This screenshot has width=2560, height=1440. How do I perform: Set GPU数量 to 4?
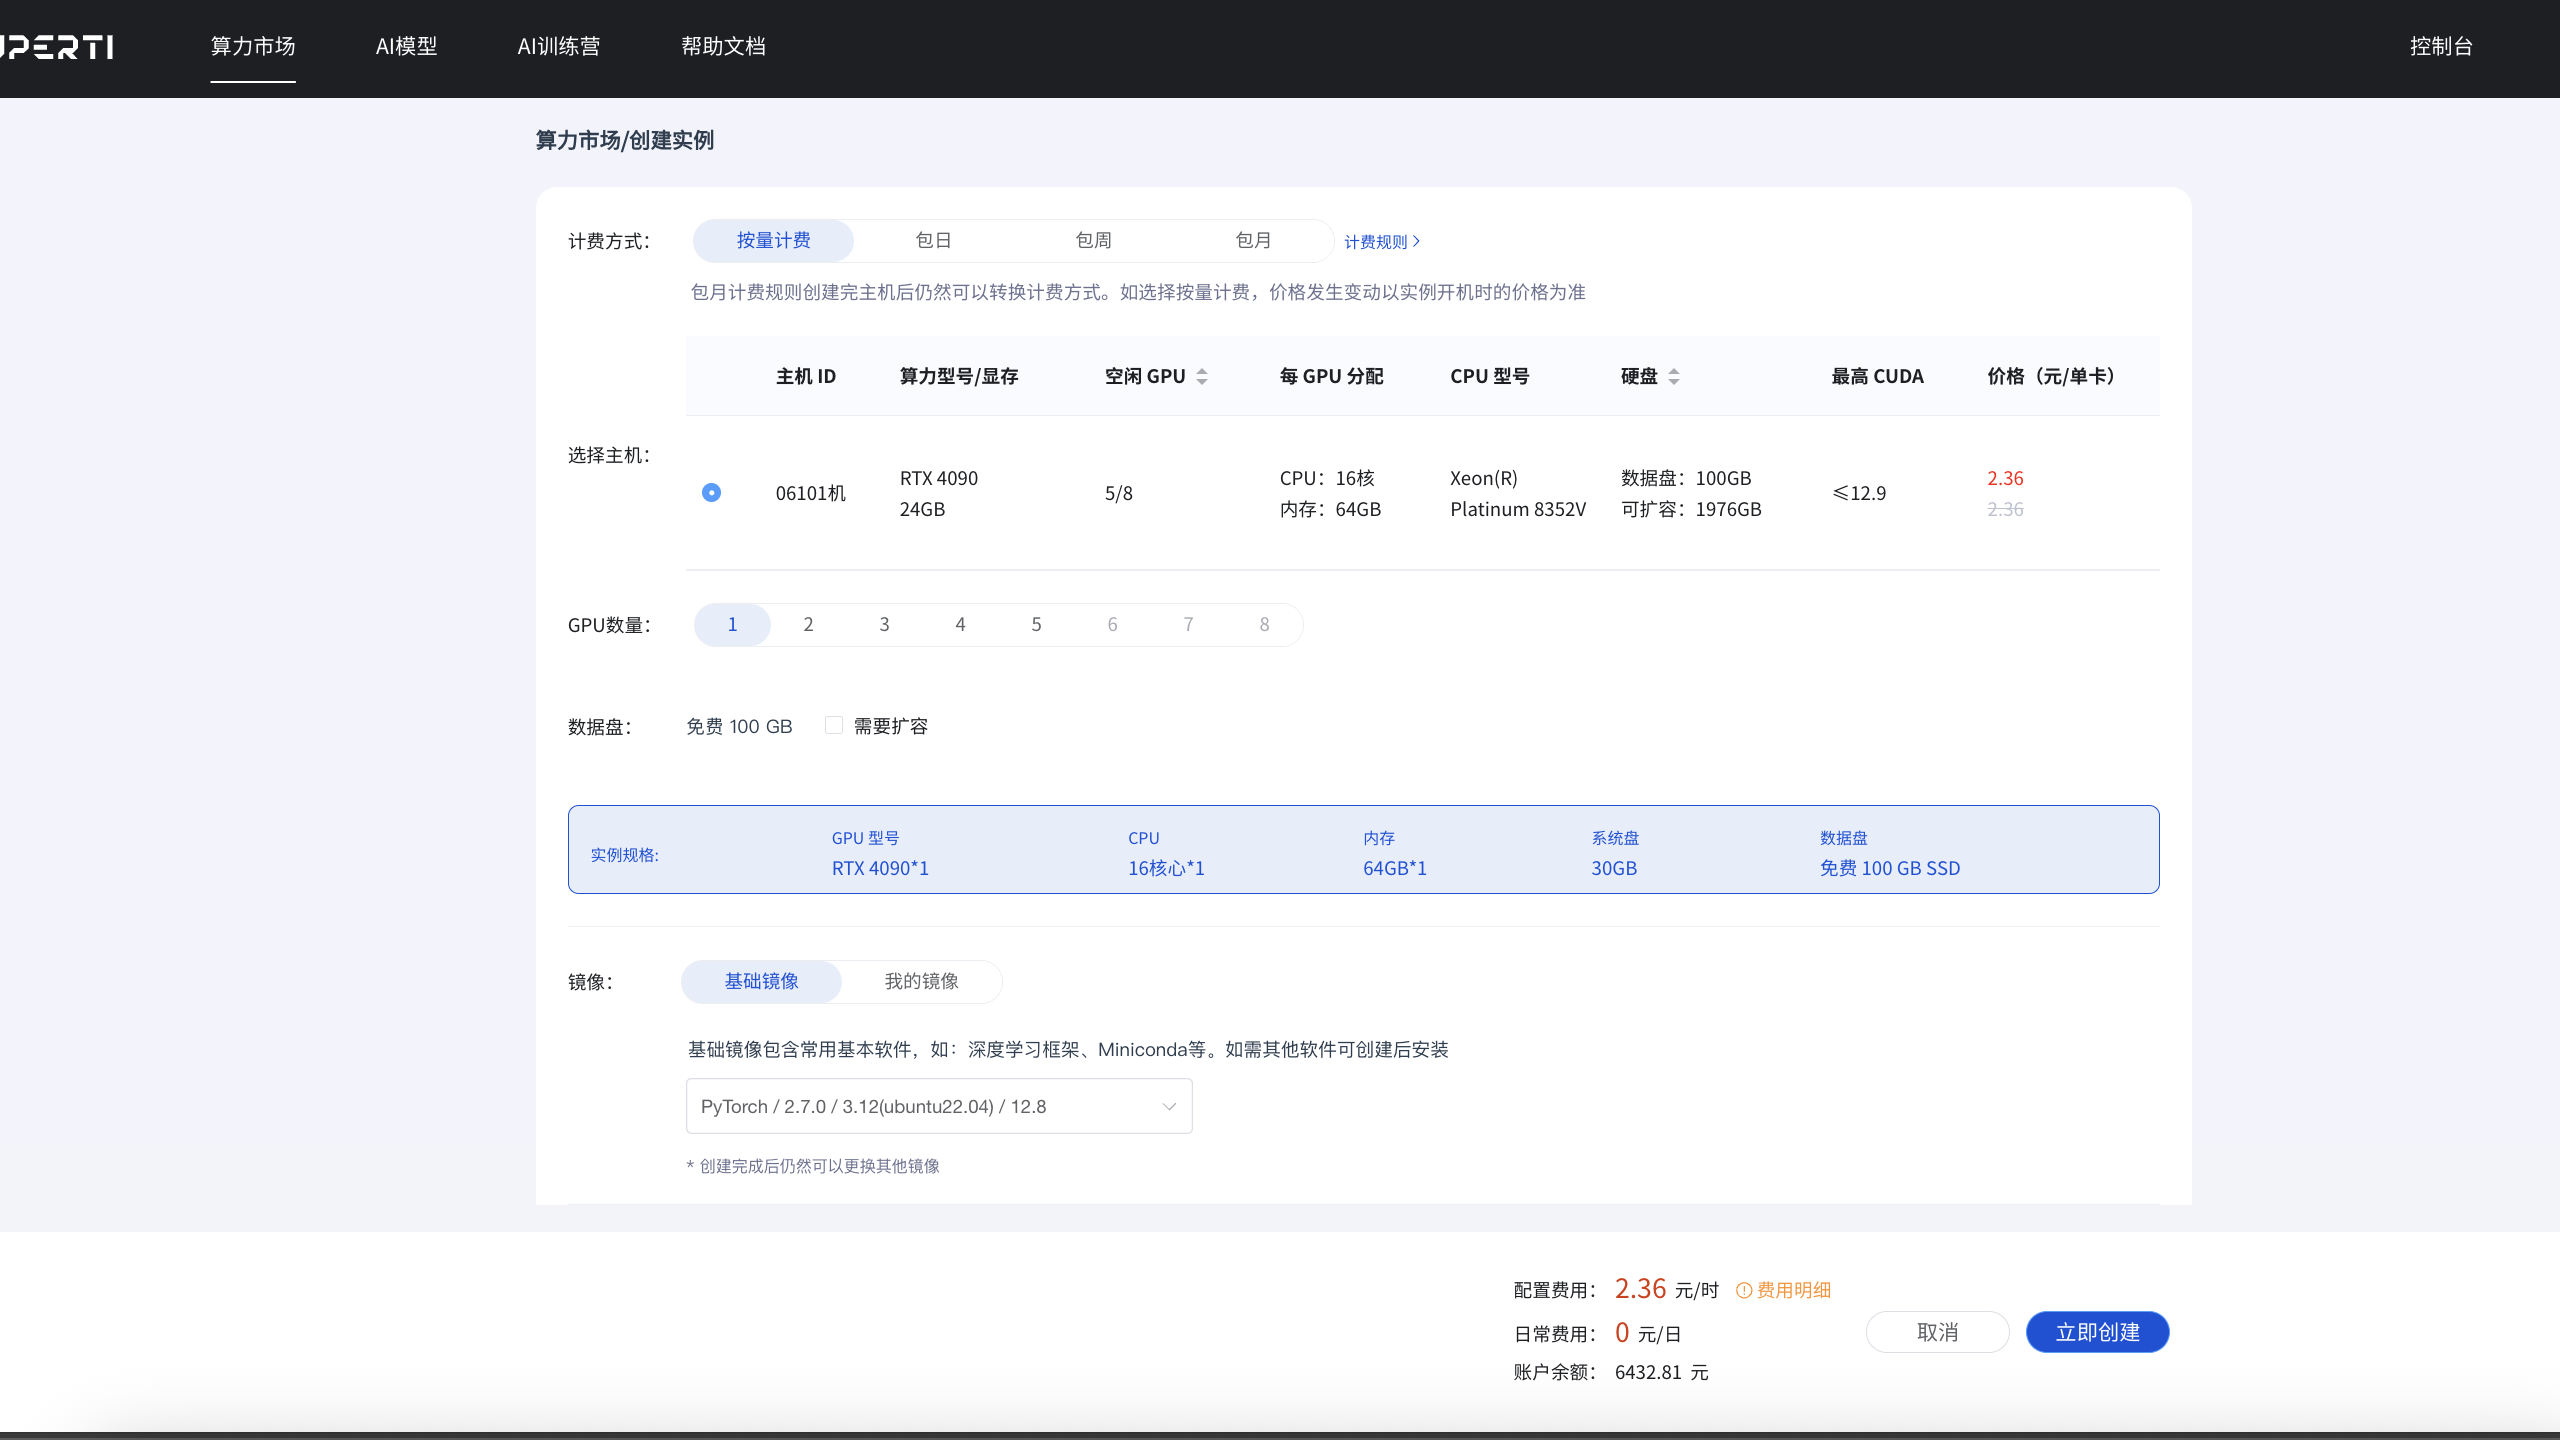pos(960,625)
